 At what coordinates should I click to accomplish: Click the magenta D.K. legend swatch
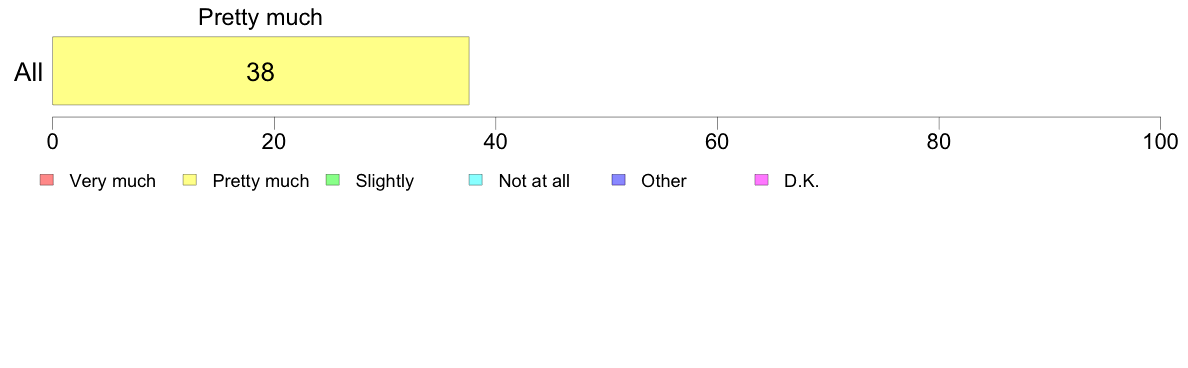click(761, 180)
